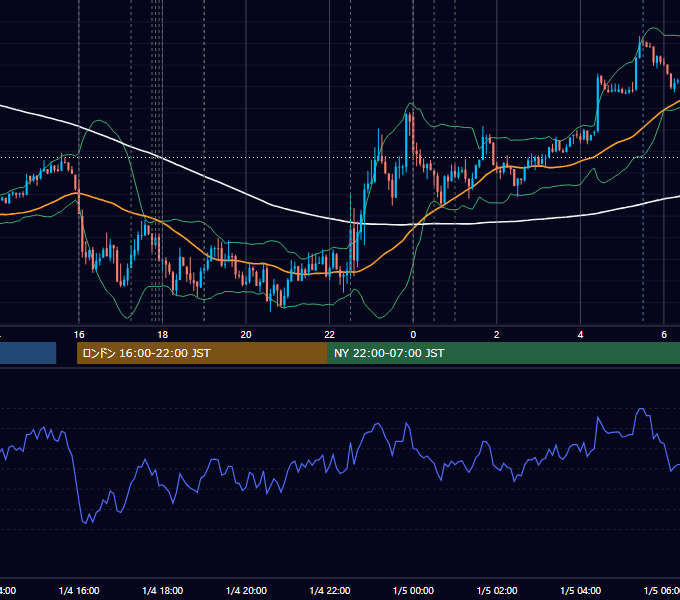This screenshot has height=600, width=680.
Task: Click the NY 22:00-07:00 JST session bar
Action: tap(503, 353)
